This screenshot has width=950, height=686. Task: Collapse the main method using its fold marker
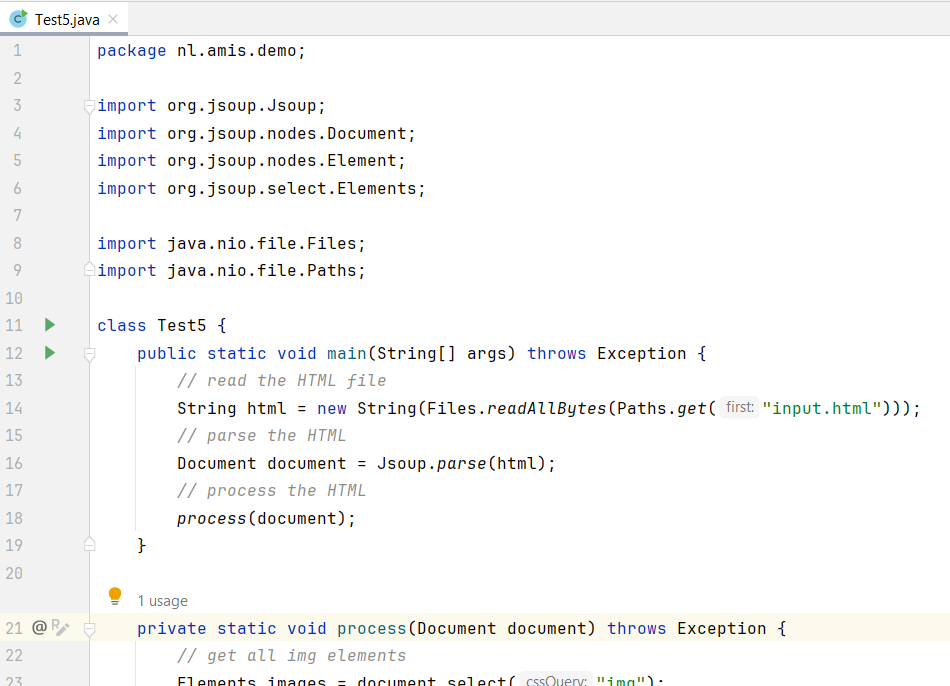[x=89, y=354]
